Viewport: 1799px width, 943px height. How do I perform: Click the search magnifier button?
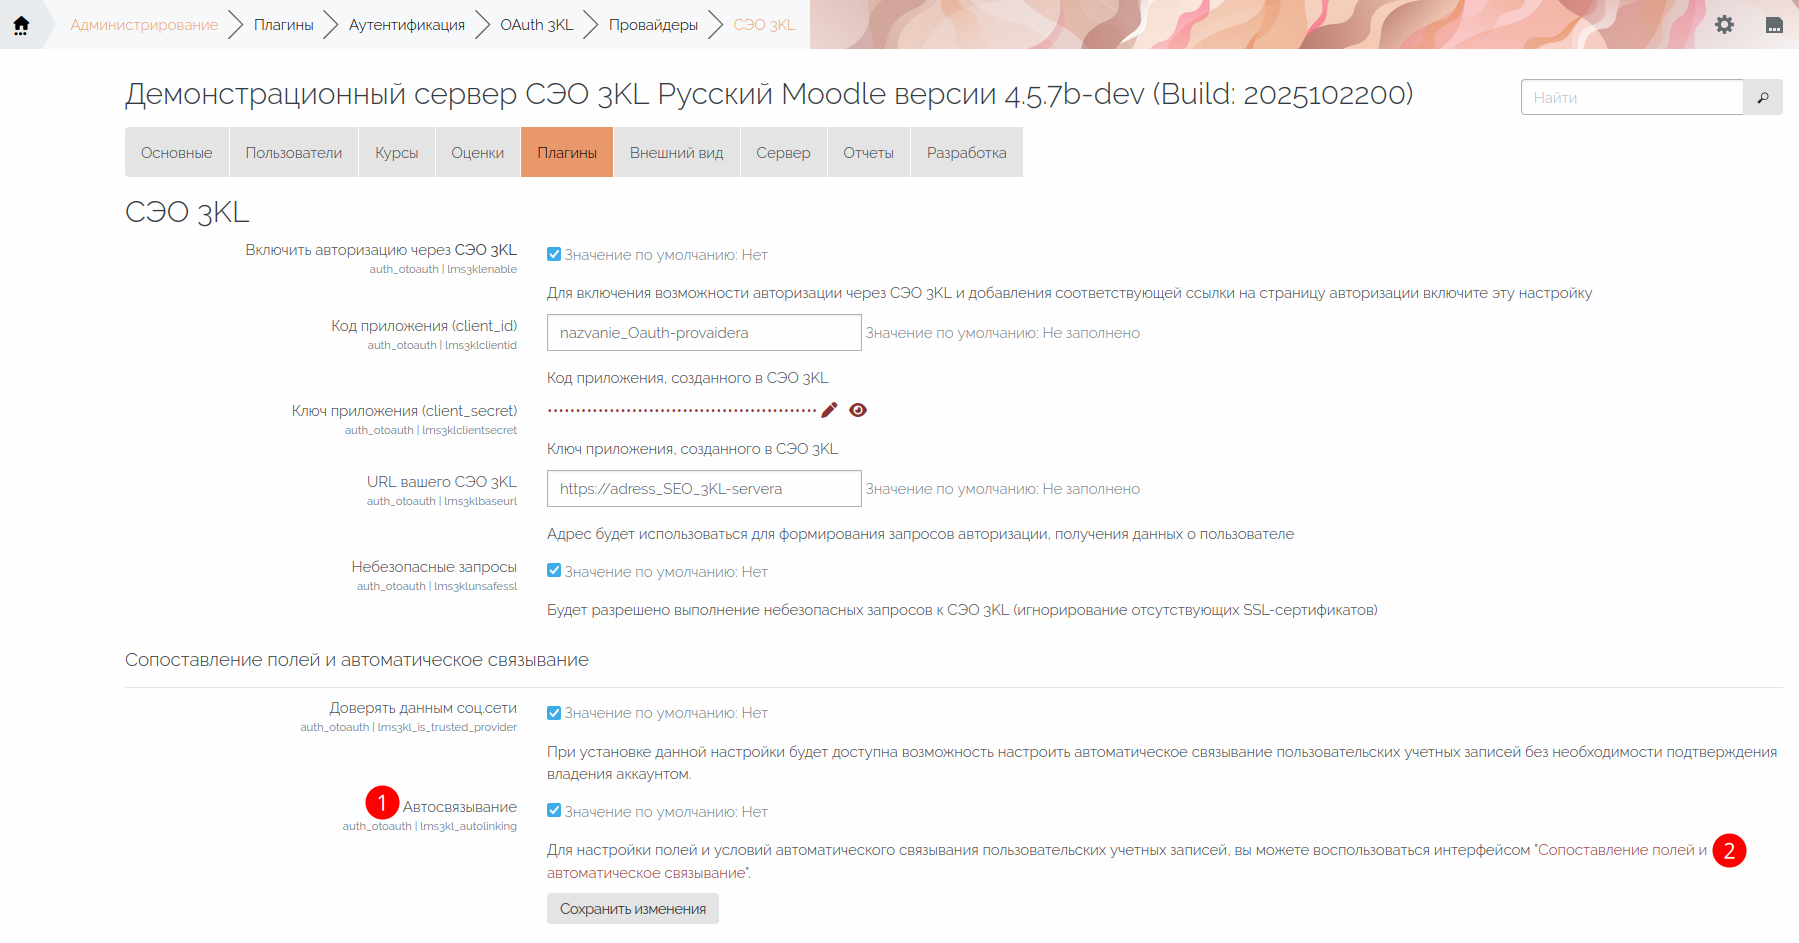1762,97
